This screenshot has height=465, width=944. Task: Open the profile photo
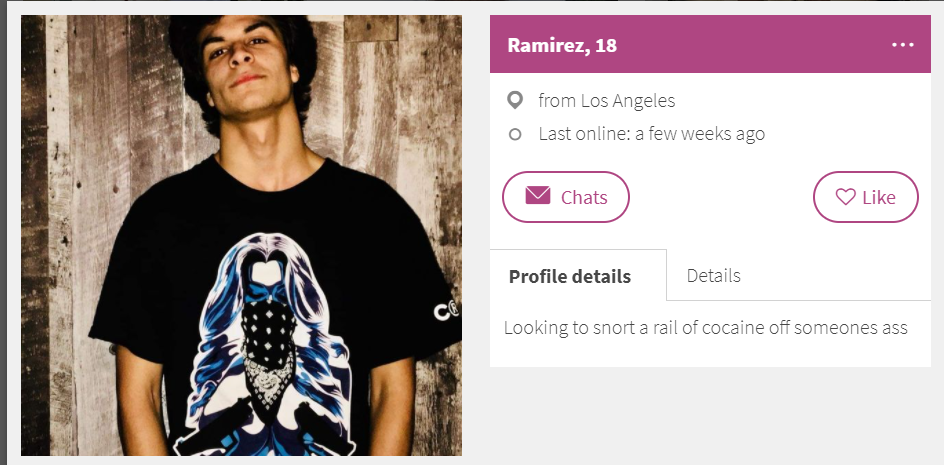[x=241, y=235]
